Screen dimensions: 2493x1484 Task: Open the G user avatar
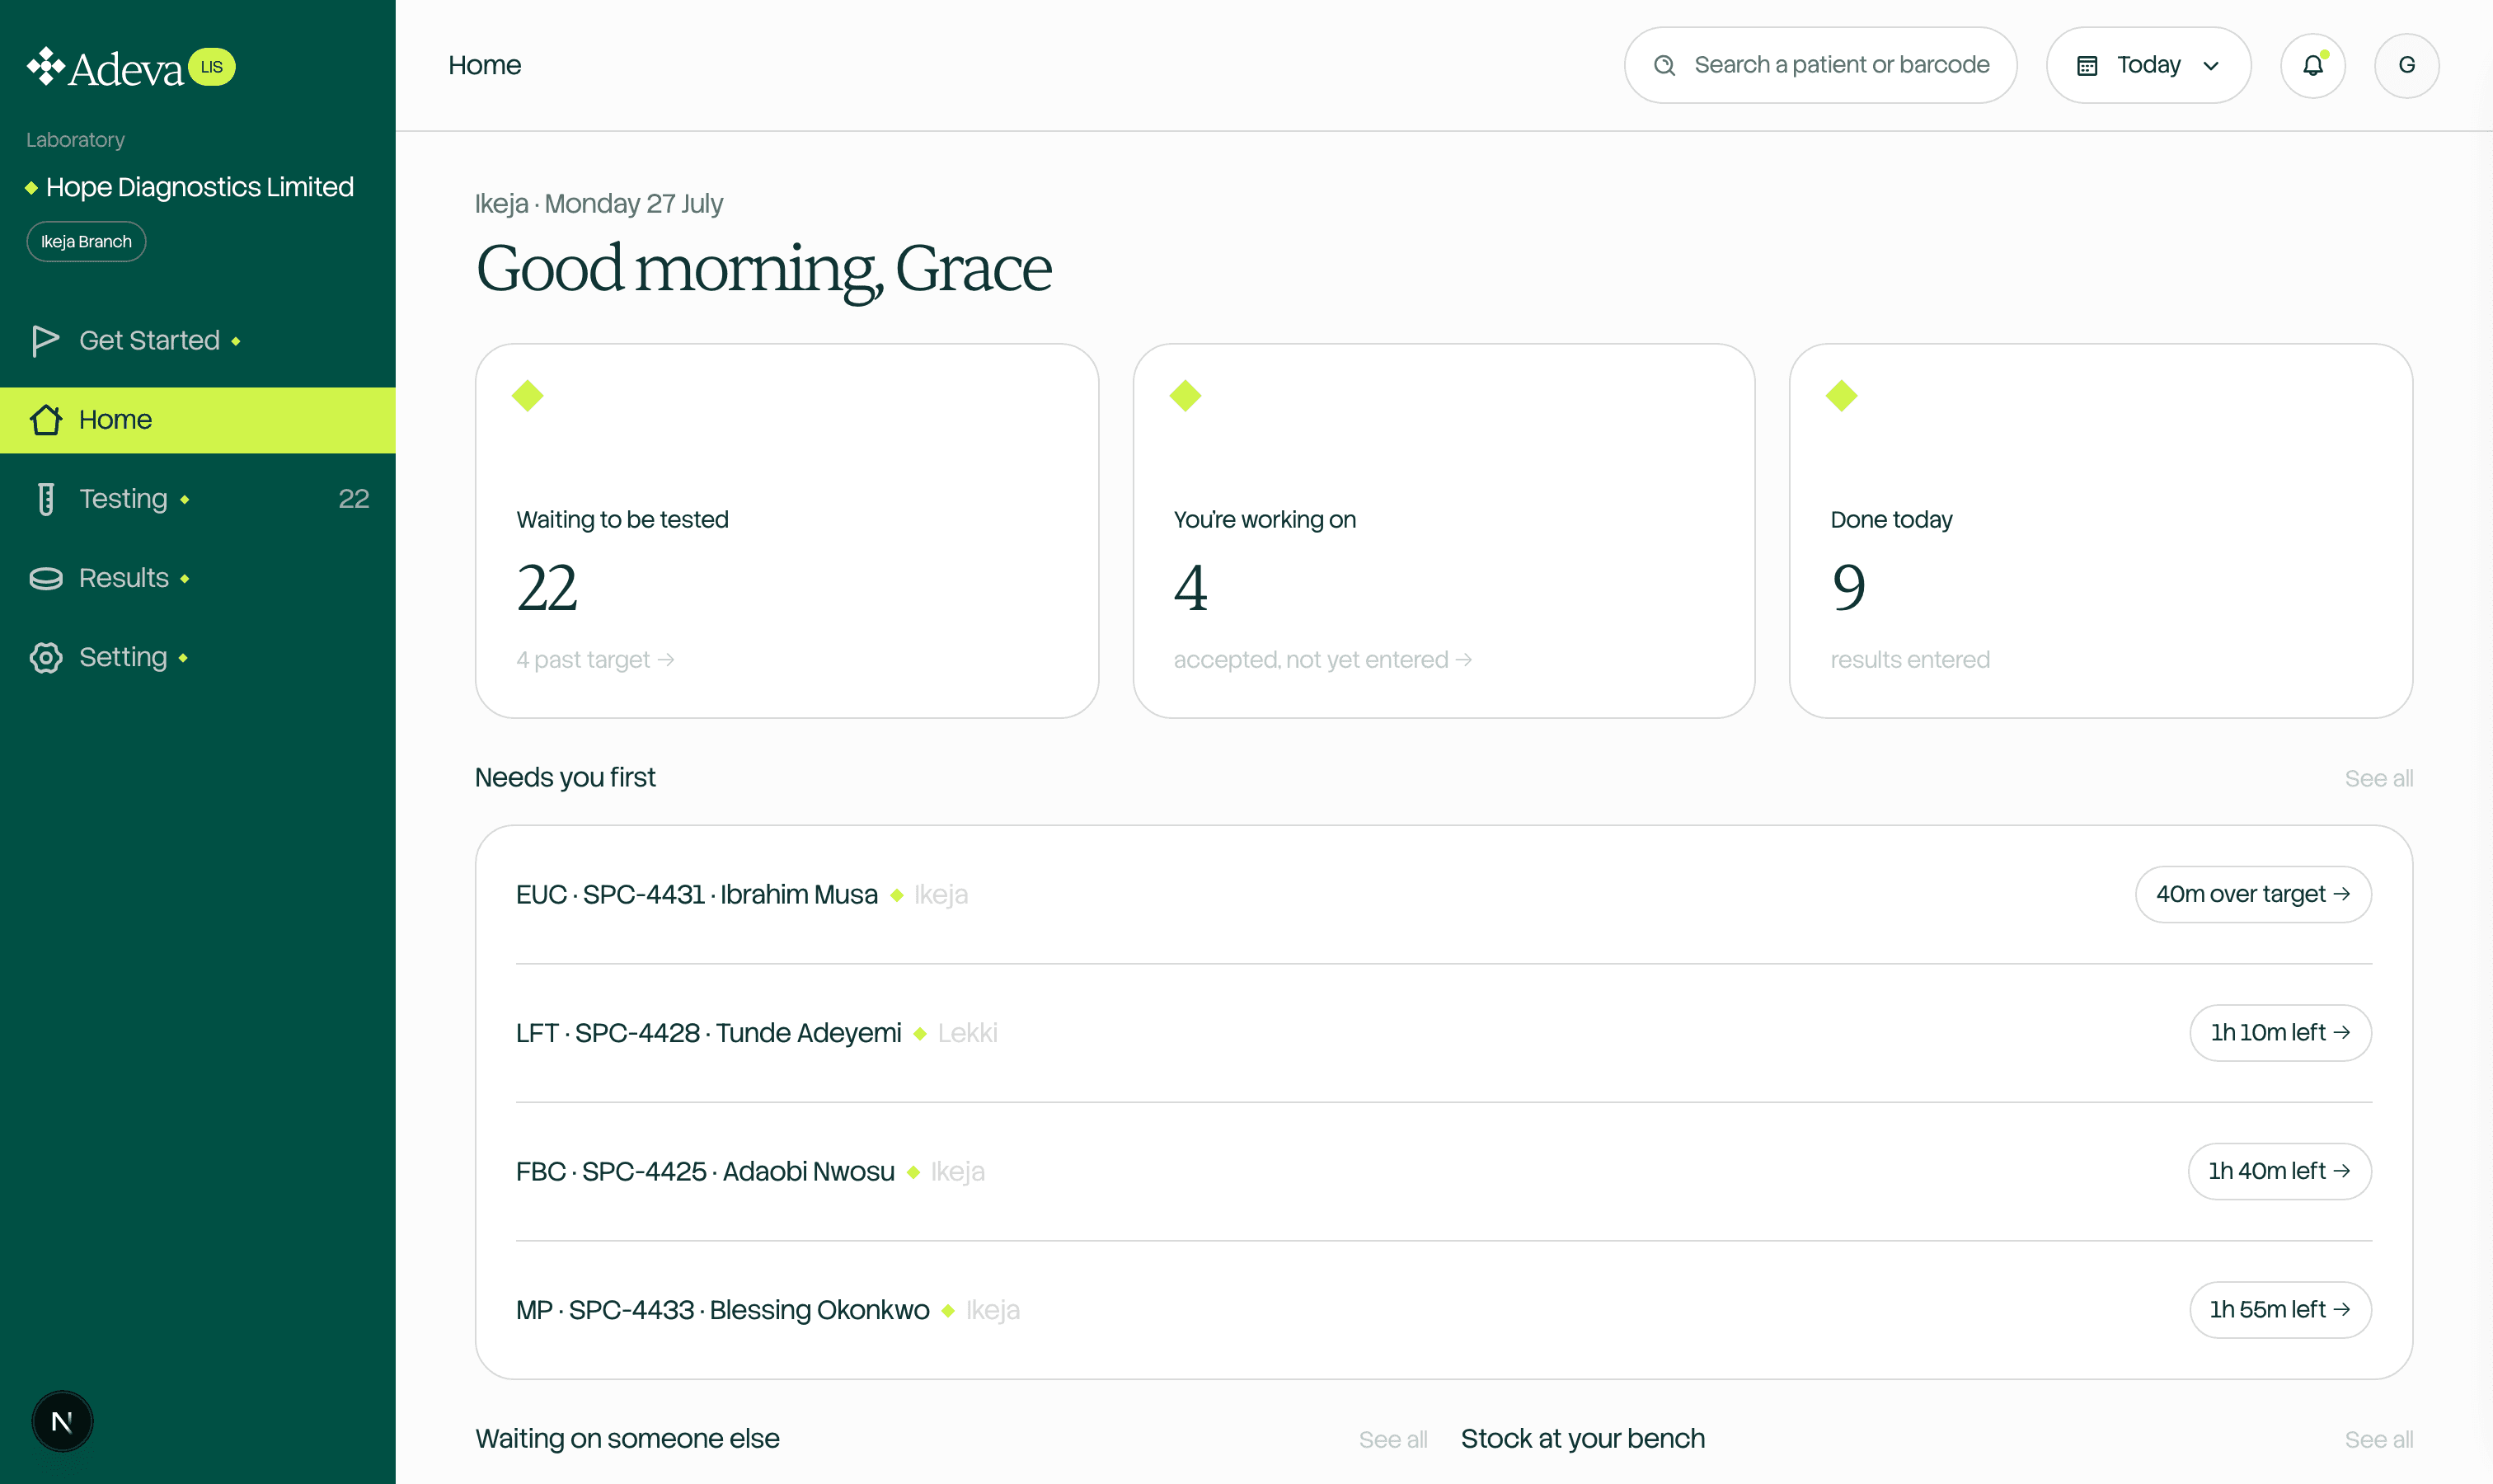pos(2407,66)
